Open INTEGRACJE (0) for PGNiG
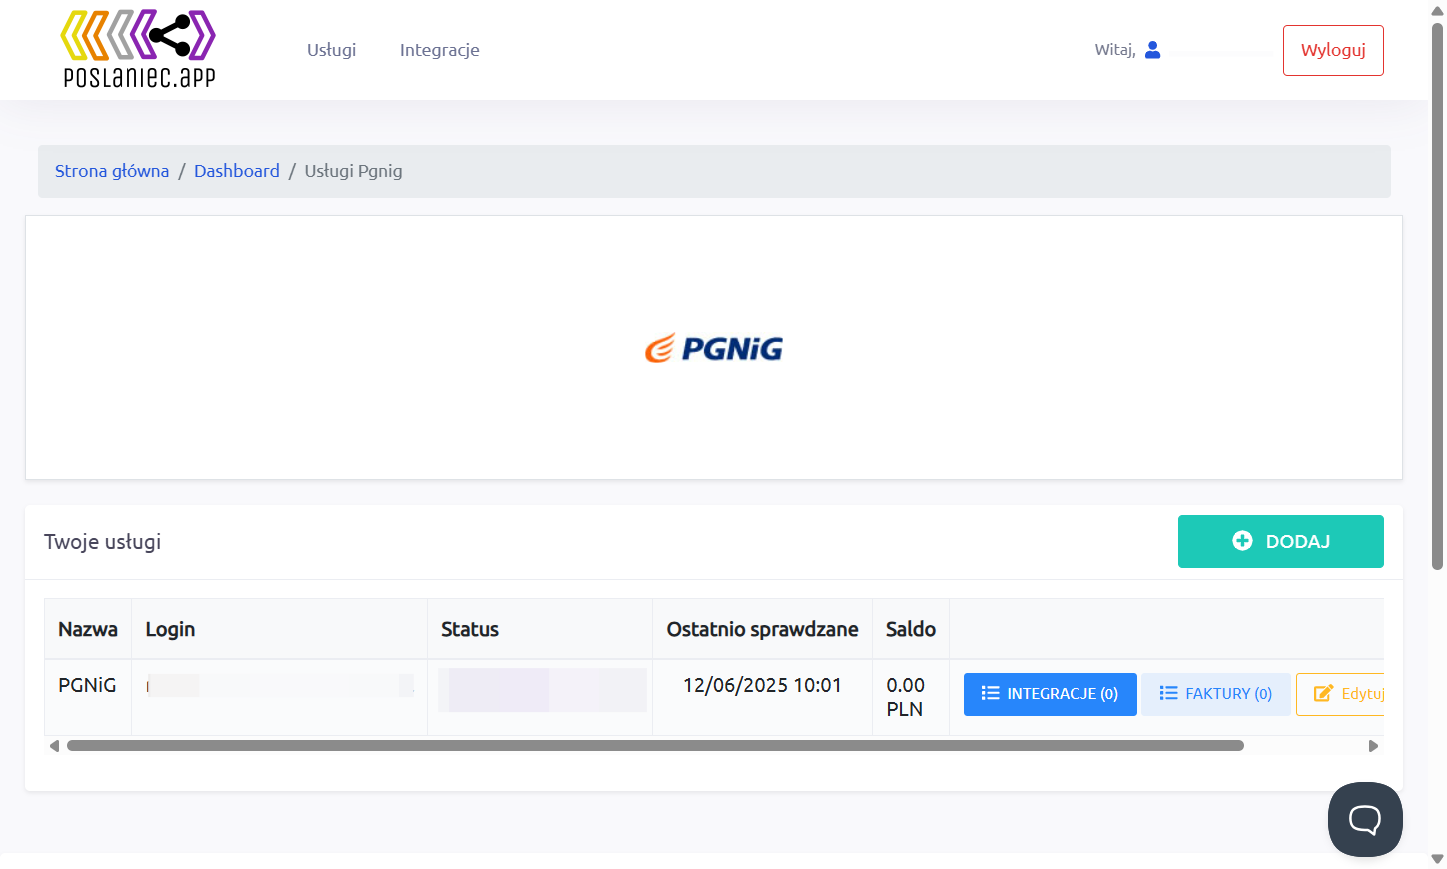The width and height of the screenshot is (1447, 869). (x=1050, y=694)
